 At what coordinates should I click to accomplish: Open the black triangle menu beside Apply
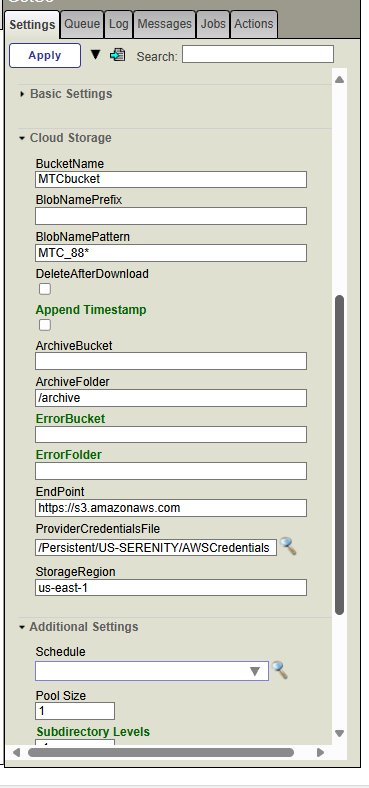(96, 54)
